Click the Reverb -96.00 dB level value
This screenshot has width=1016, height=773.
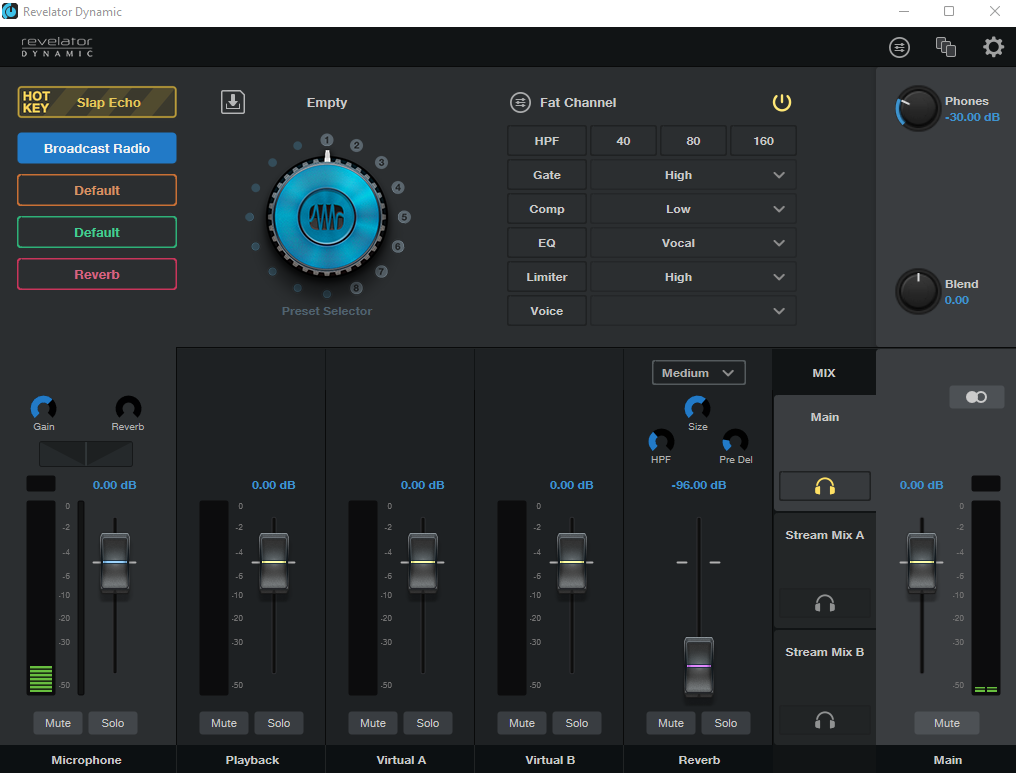[698, 485]
